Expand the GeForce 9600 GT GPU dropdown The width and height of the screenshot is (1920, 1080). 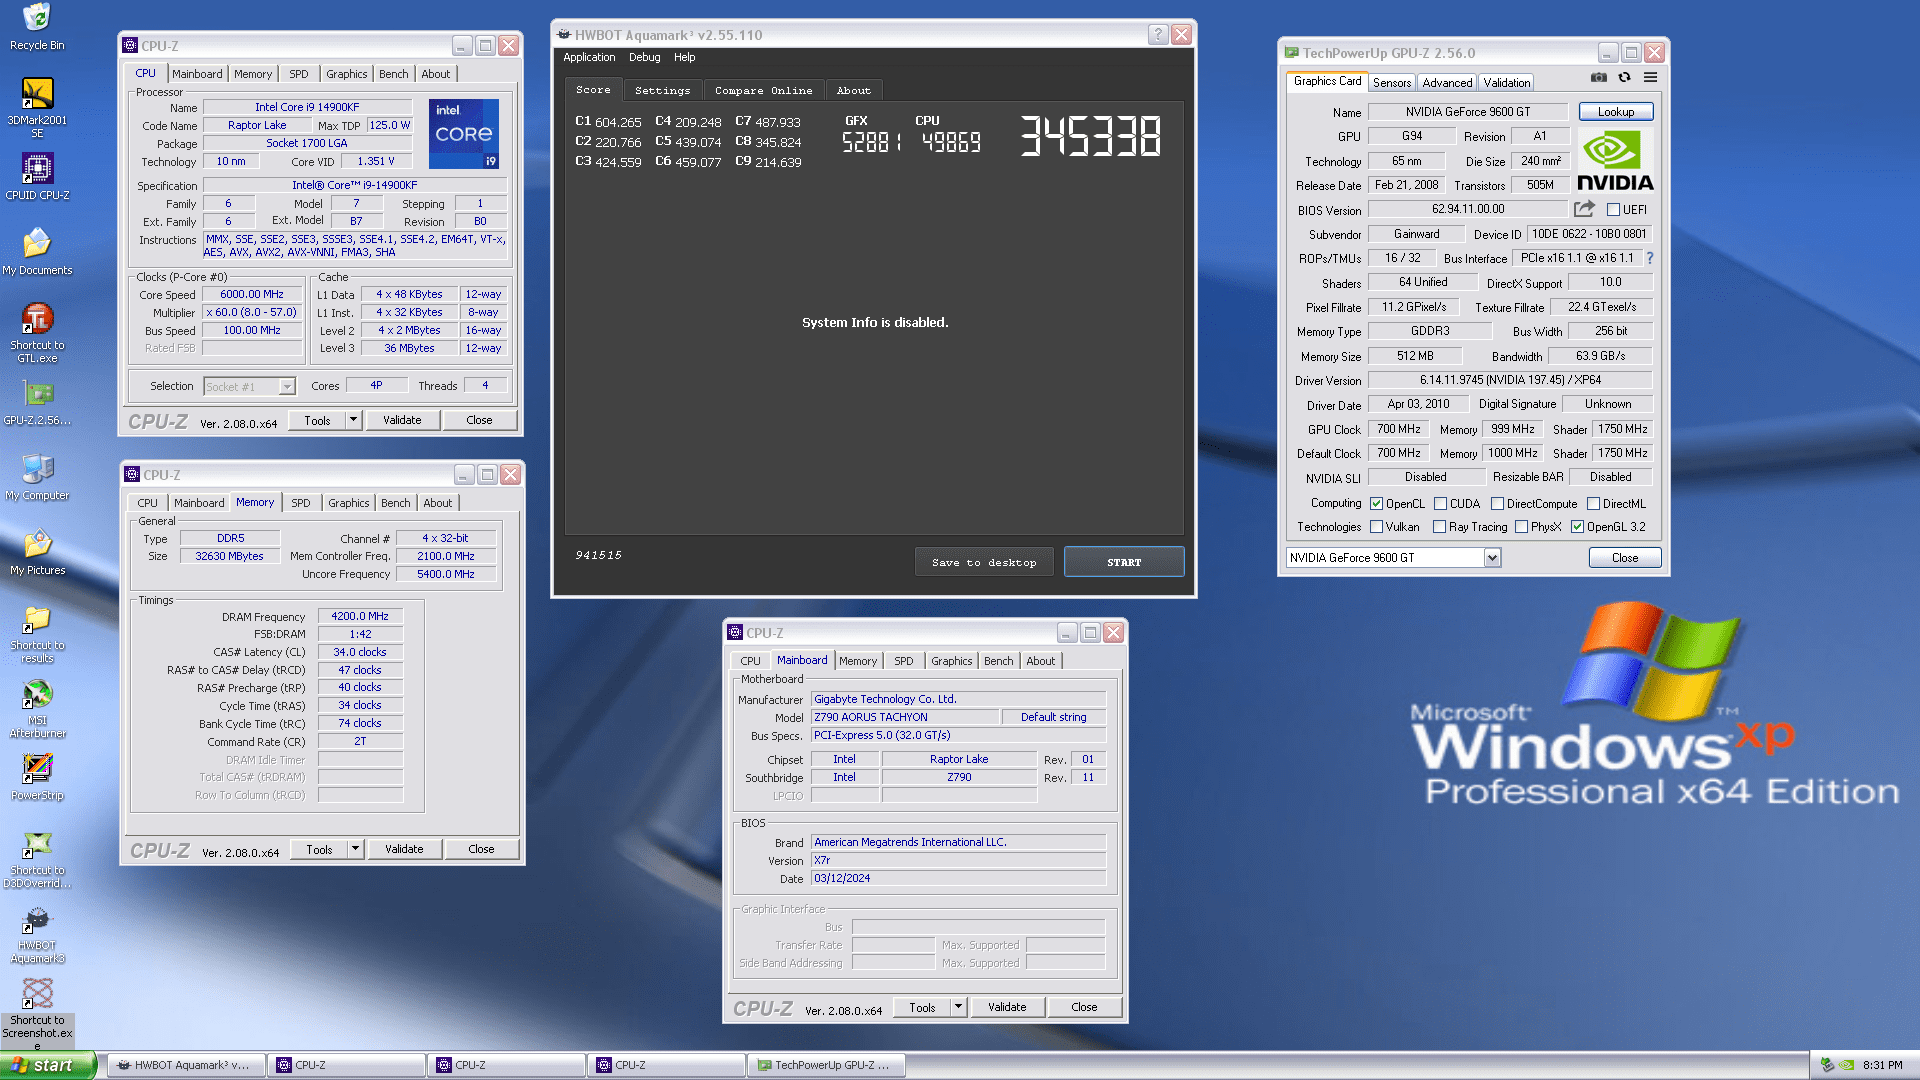(x=1492, y=558)
